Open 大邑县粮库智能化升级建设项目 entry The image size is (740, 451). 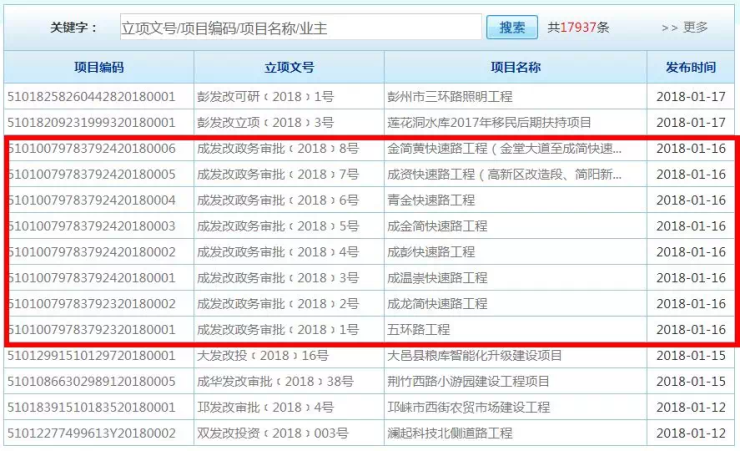coord(475,355)
